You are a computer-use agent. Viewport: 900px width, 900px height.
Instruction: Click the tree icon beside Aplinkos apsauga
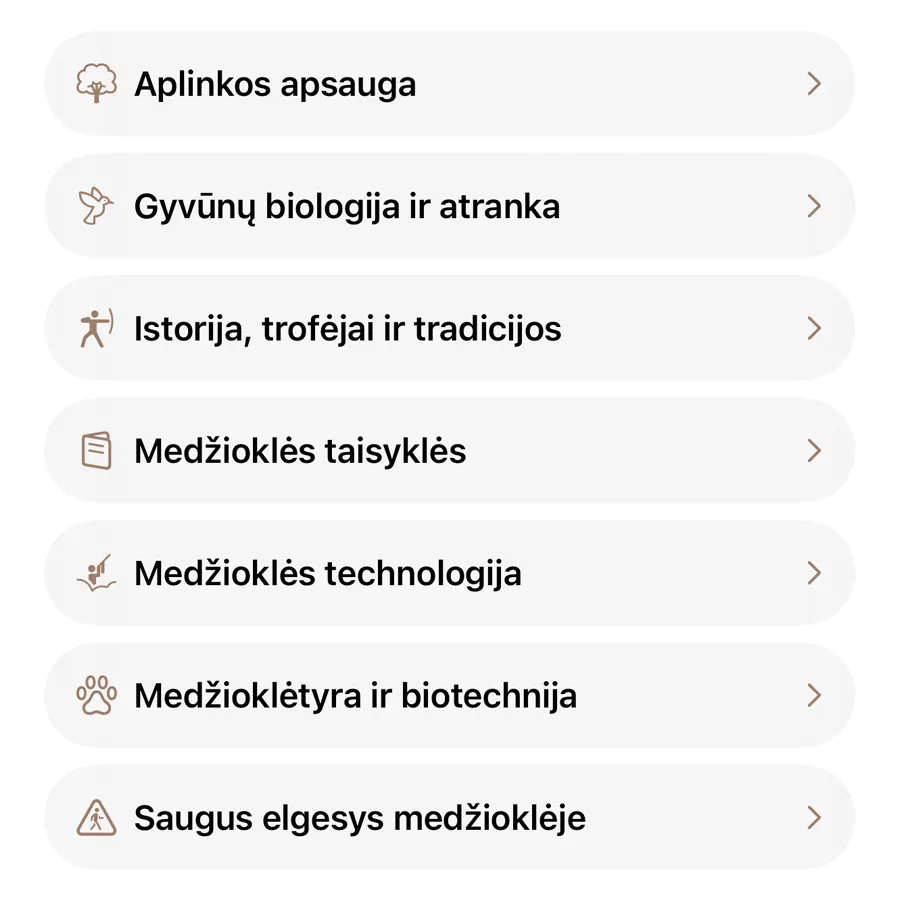coord(96,84)
